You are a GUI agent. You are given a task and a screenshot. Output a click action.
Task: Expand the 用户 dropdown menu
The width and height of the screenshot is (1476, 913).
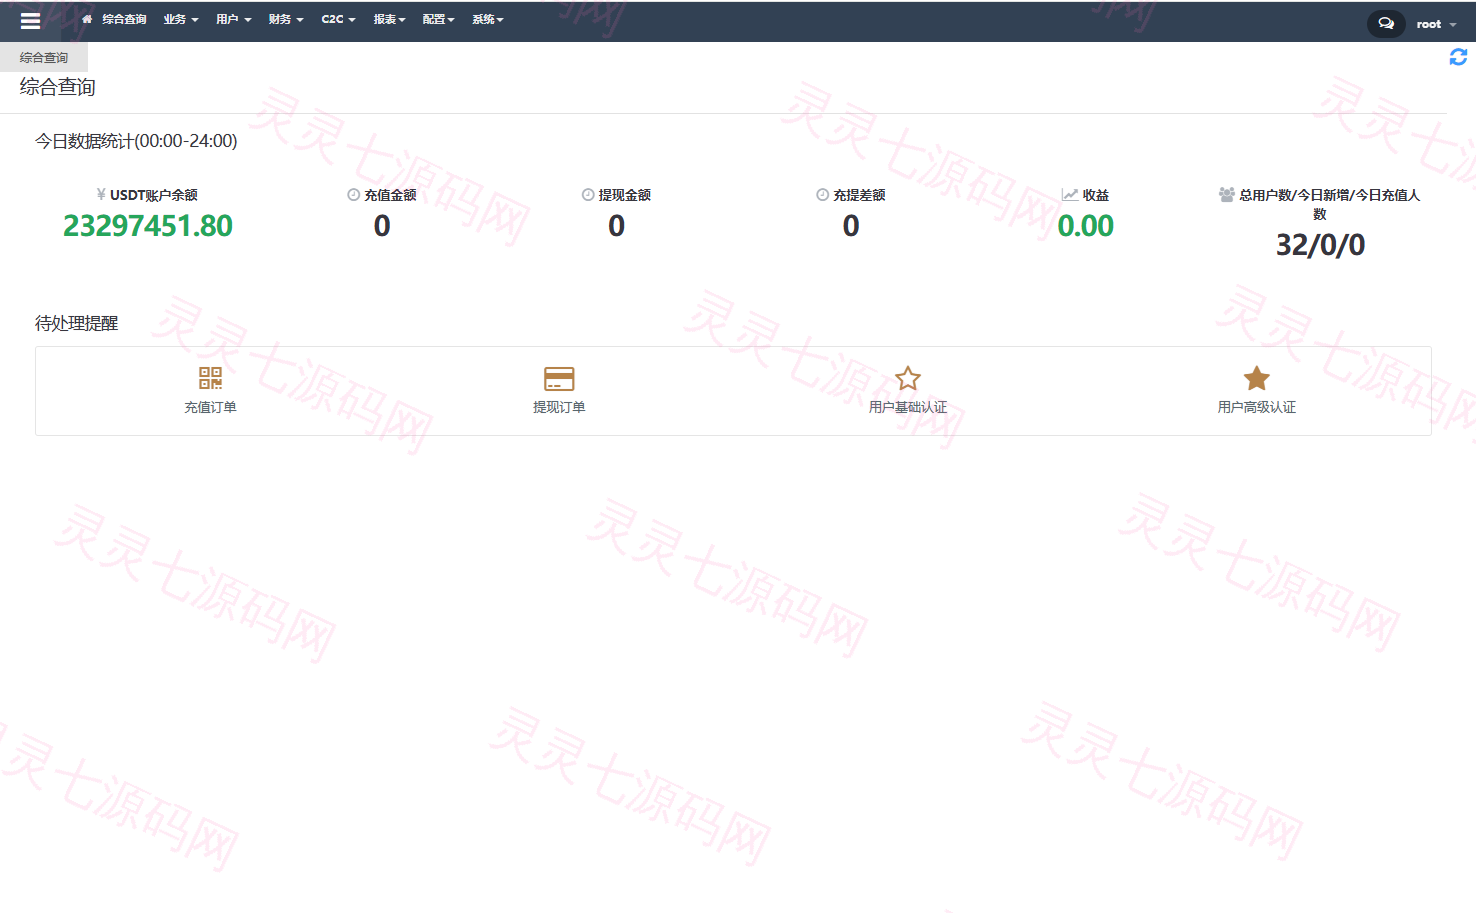[x=233, y=19]
